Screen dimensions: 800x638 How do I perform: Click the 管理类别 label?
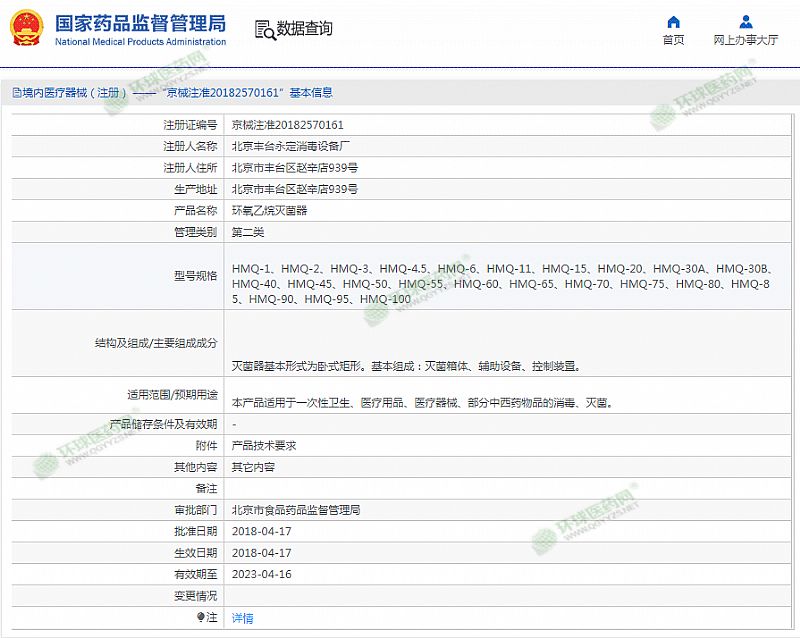click(x=196, y=232)
